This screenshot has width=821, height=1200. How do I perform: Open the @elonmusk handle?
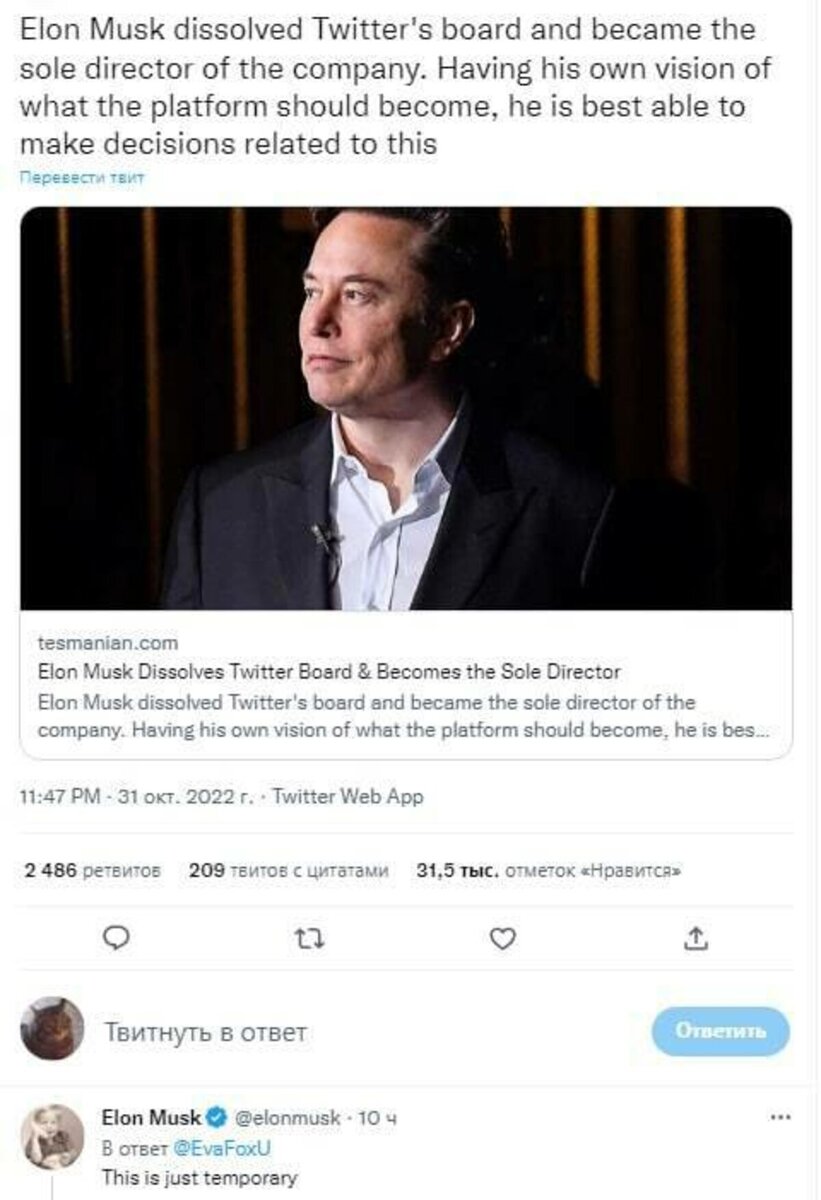(286, 1117)
